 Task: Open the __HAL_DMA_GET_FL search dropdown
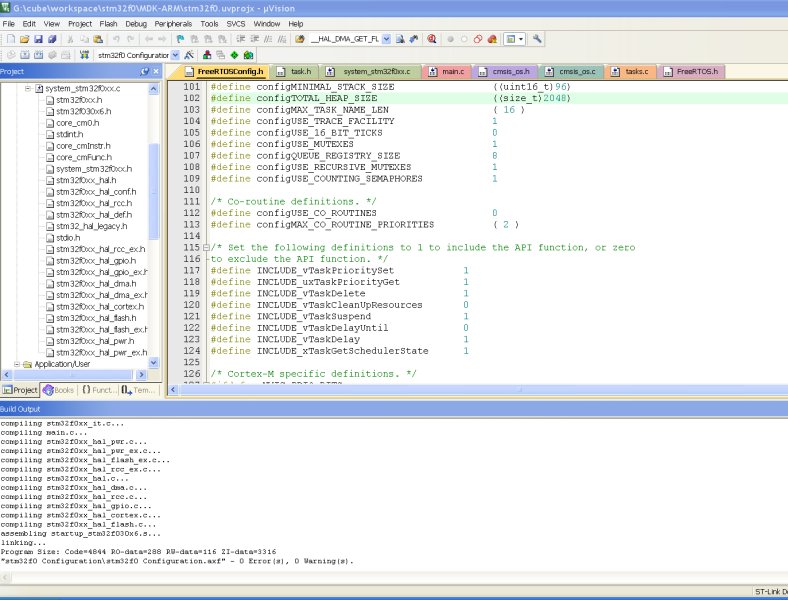387,39
